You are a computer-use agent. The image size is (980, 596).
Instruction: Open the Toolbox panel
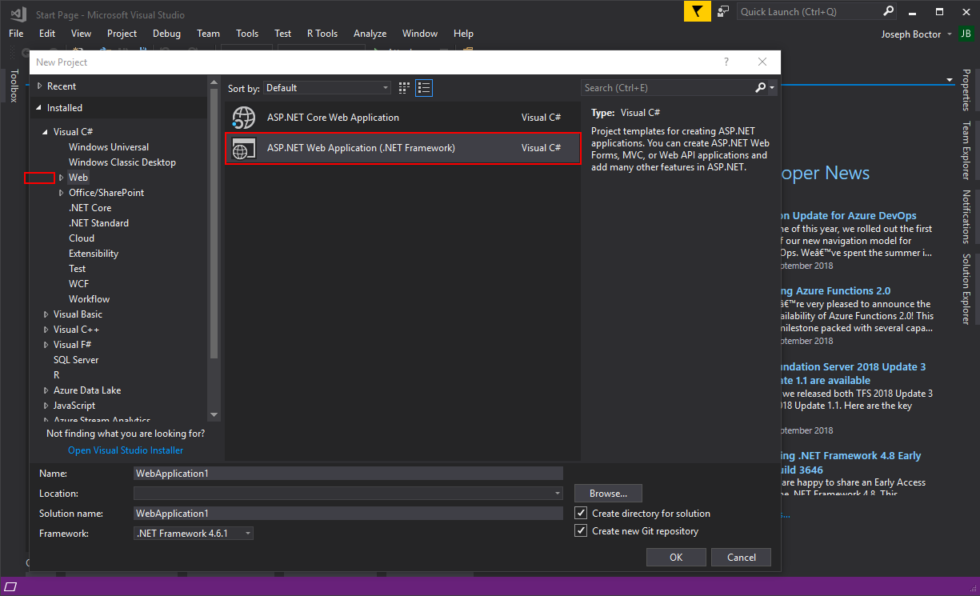pos(12,85)
